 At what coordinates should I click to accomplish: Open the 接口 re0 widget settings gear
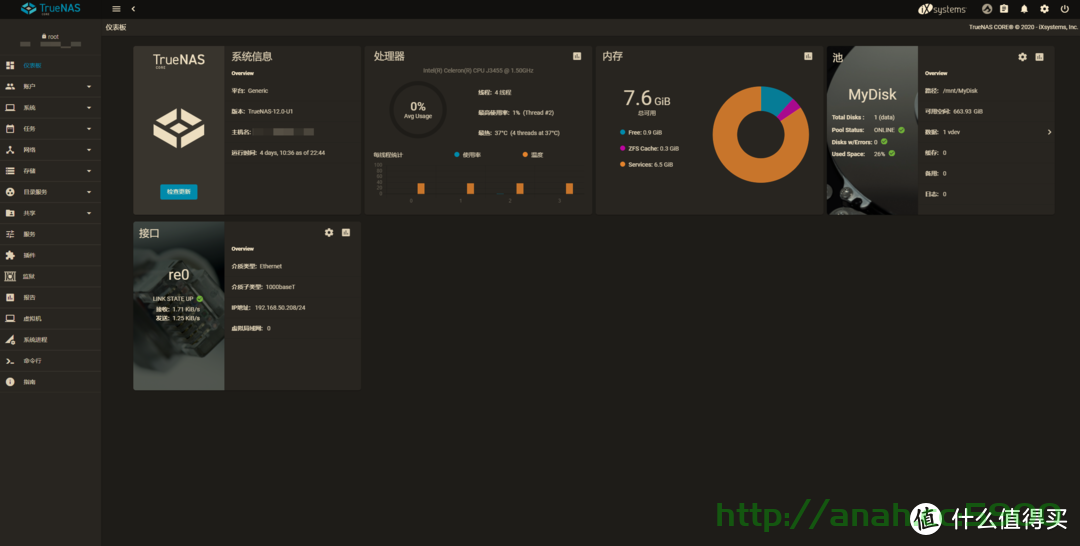click(x=329, y=233)
